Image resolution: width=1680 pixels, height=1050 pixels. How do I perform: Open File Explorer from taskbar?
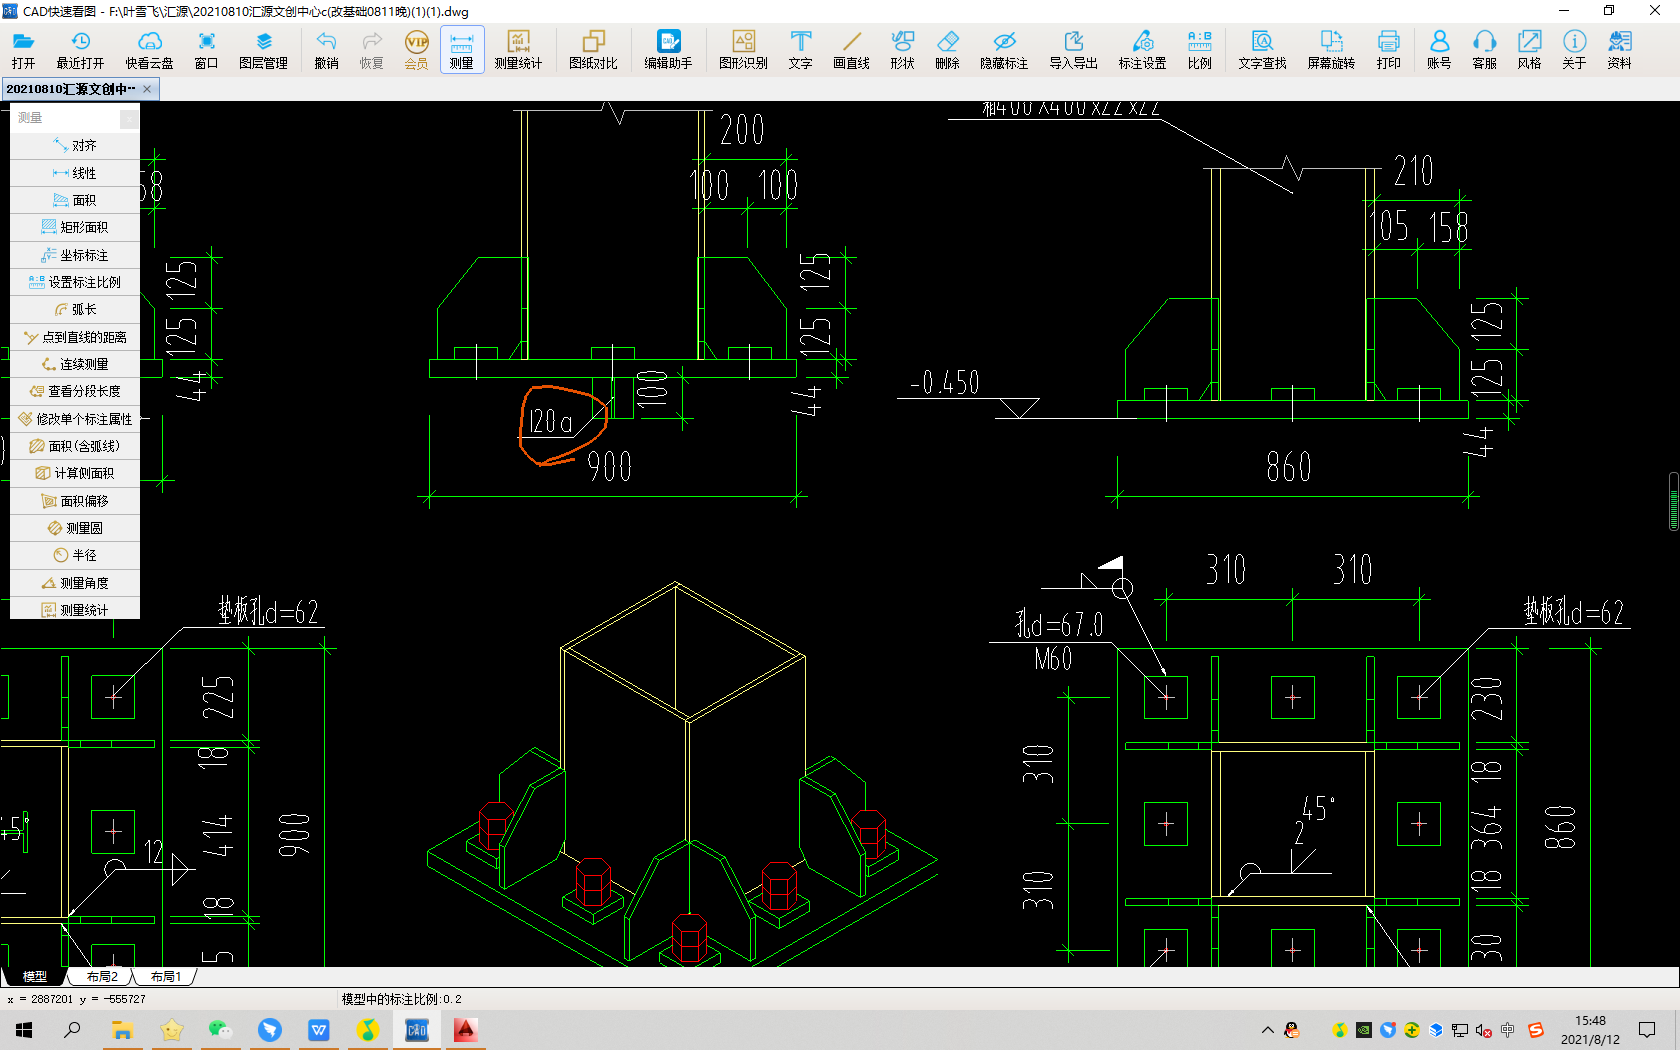(122, 1029)
